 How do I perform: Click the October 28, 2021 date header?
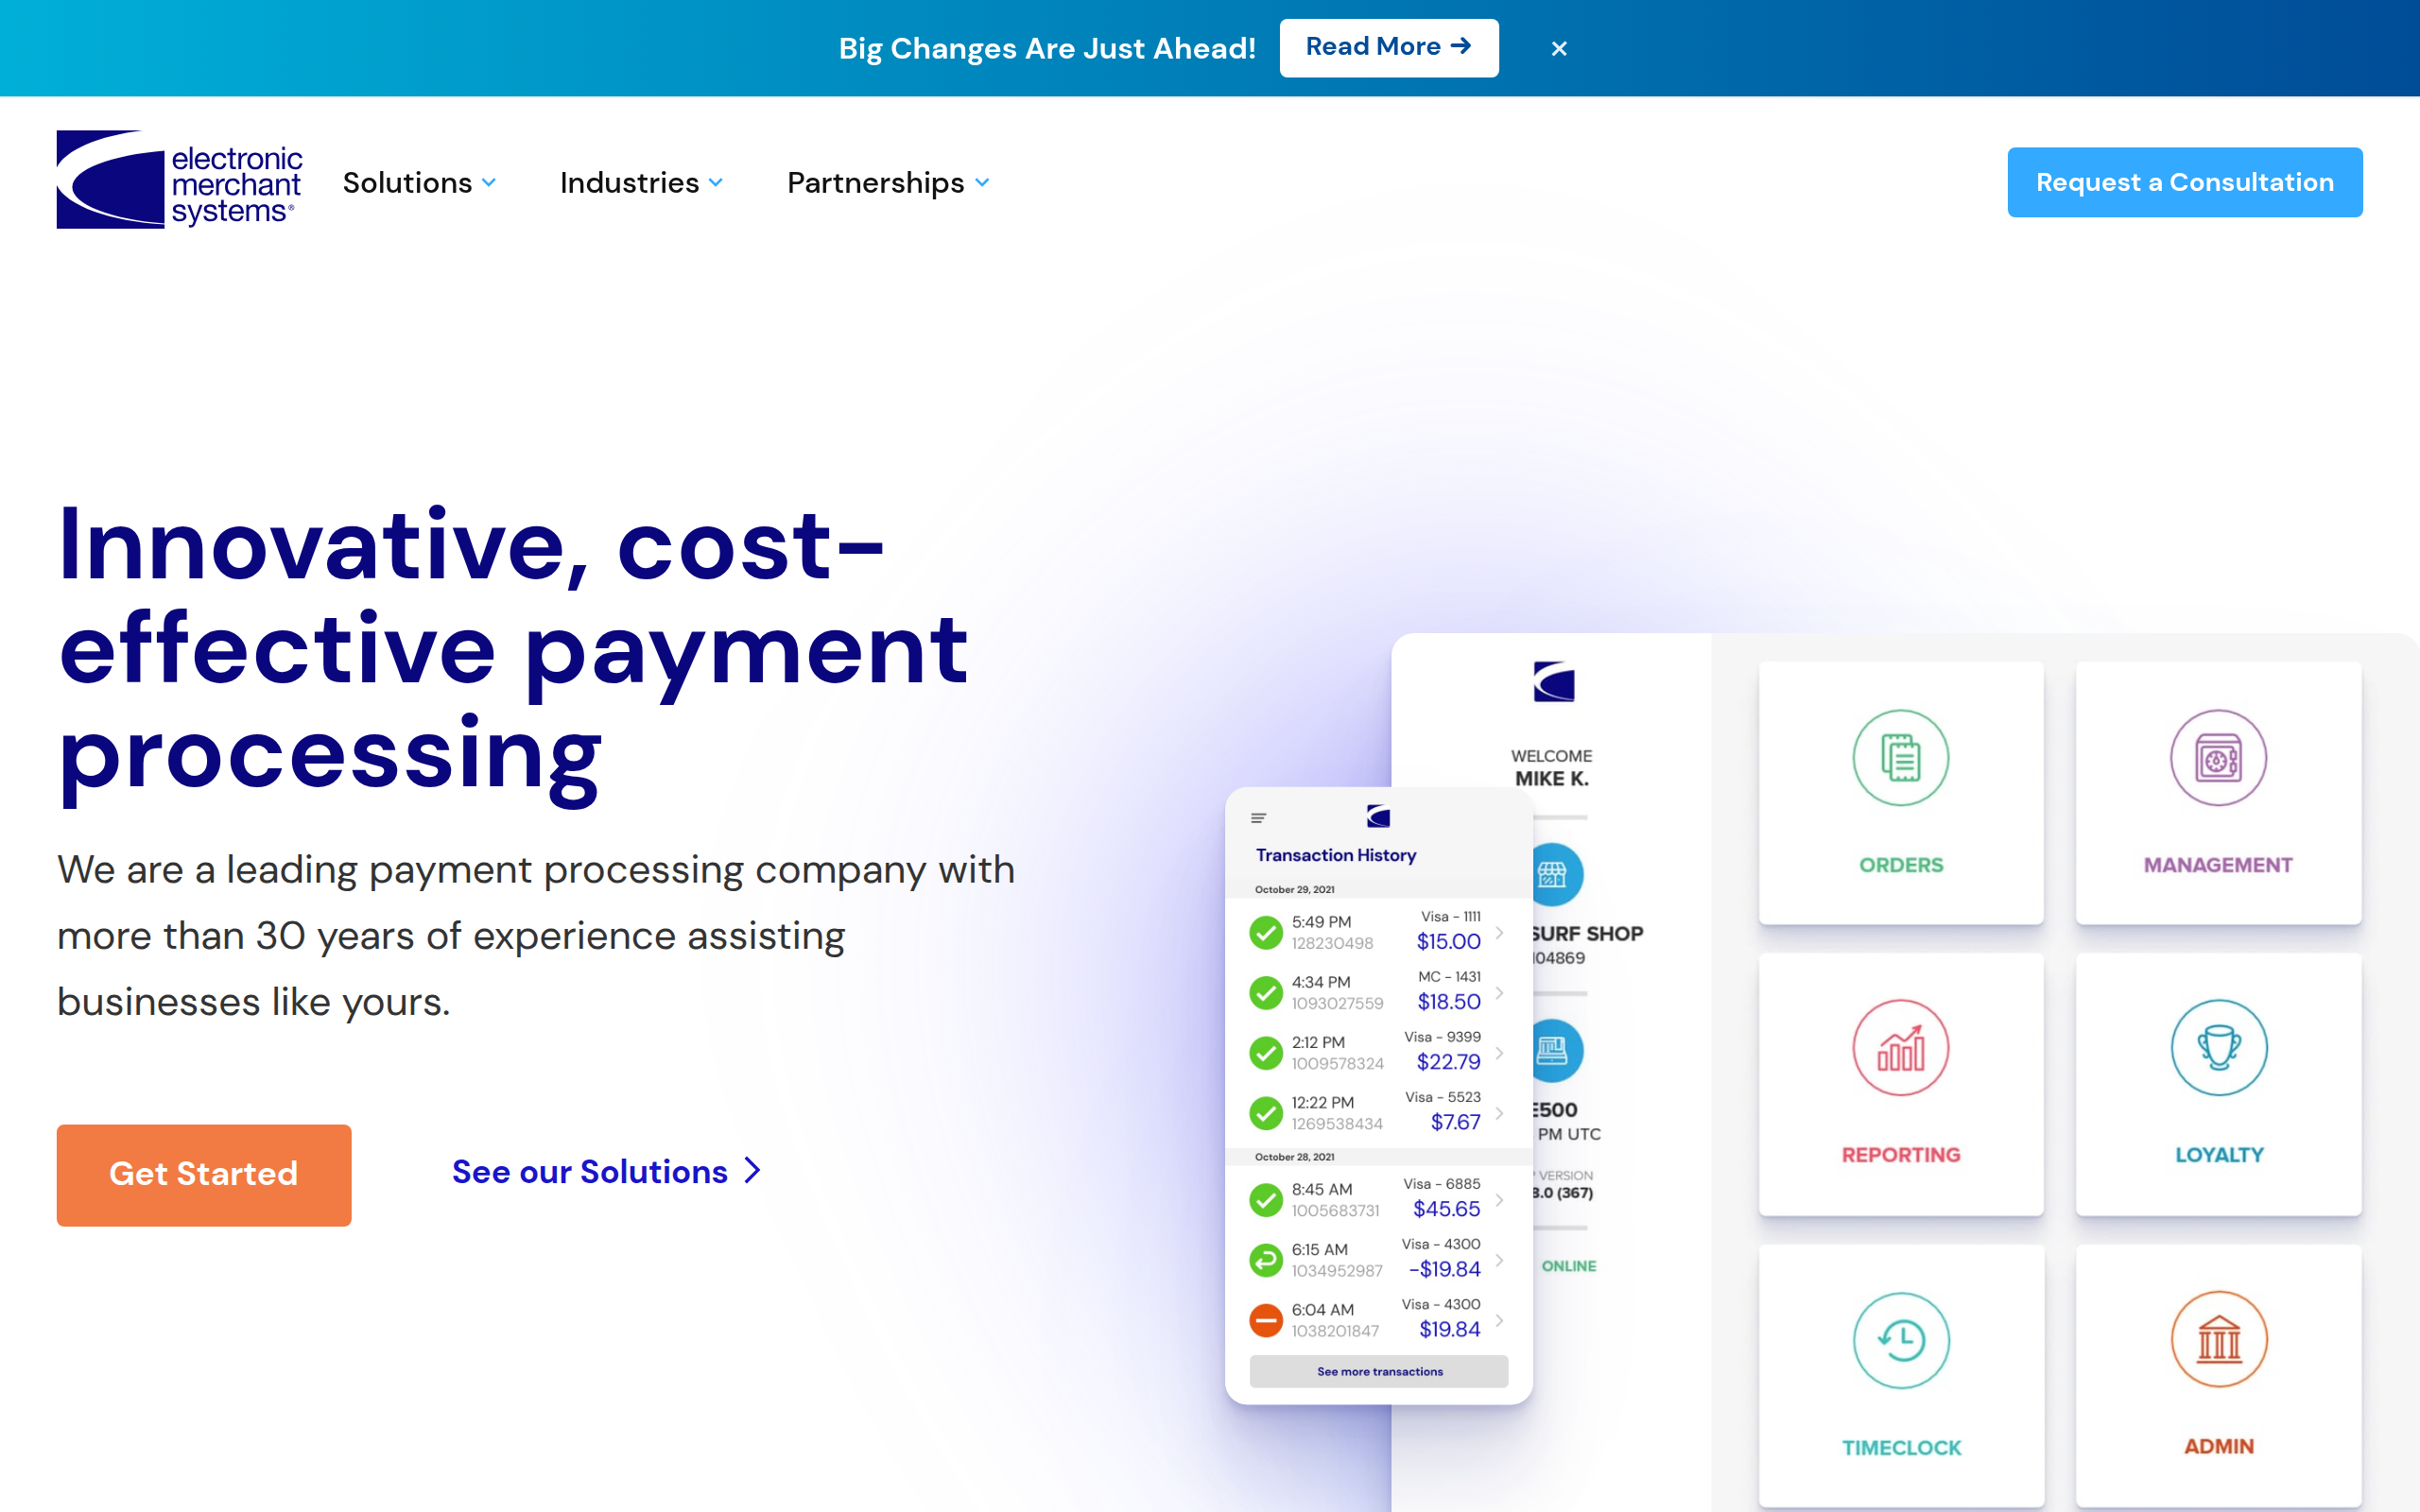click(x=1294, y=1157)
